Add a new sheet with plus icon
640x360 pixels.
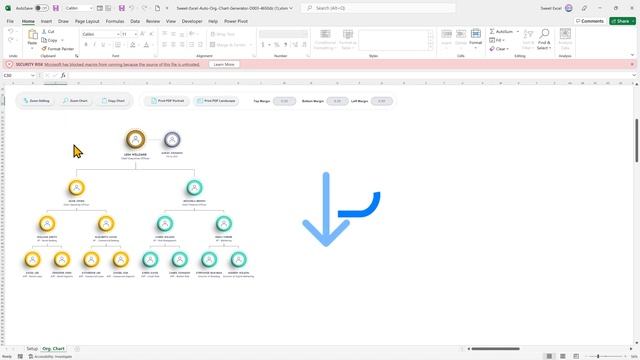click(77, 349)
